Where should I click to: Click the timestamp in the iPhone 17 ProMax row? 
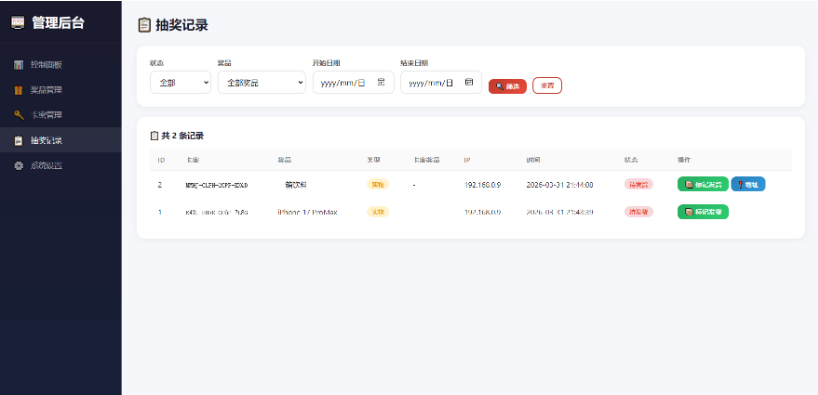(x=560, y=212)
